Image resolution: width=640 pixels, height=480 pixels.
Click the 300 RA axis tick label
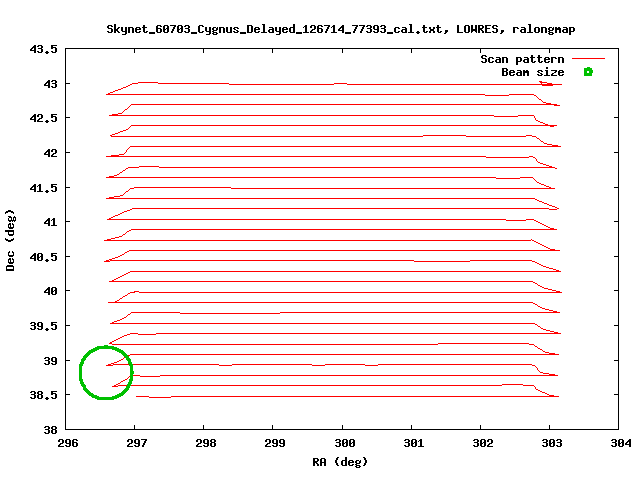[x=345, y=443]
